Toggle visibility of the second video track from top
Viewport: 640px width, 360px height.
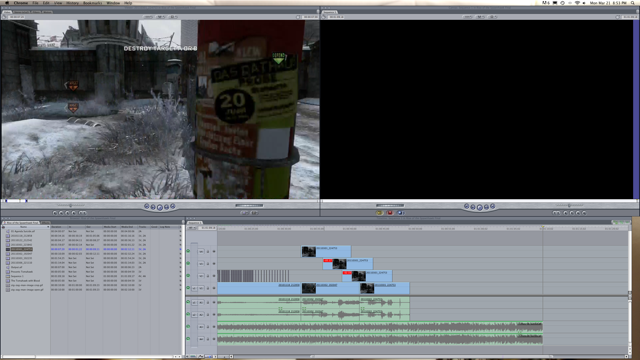[x=189, y=263]
